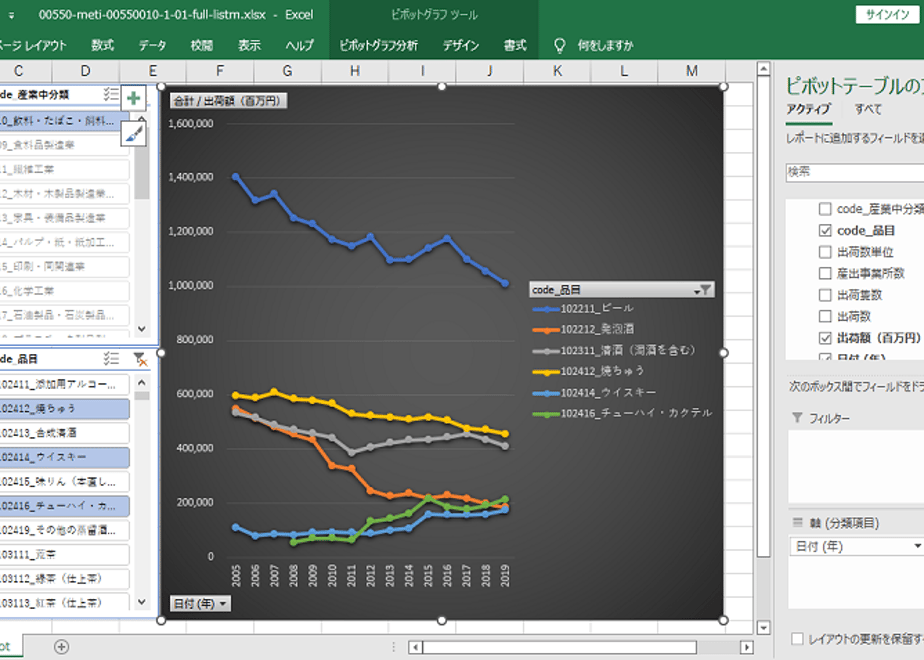924x660 pixels.
Task: Open the 表示 ribbon tab
Action: [x=249, y=45]
